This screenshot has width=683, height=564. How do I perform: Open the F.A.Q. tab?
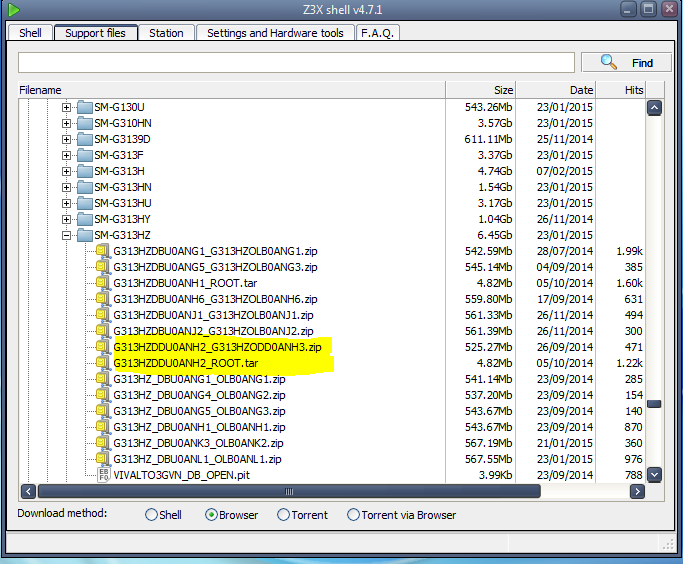378,33
